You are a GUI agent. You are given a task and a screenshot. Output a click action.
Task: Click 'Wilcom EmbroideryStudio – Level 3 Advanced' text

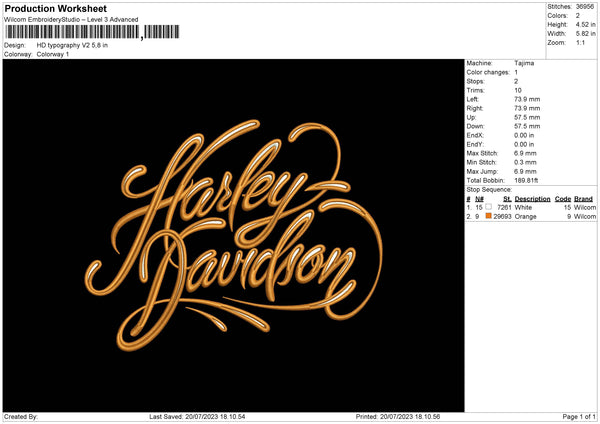(71, 20)
